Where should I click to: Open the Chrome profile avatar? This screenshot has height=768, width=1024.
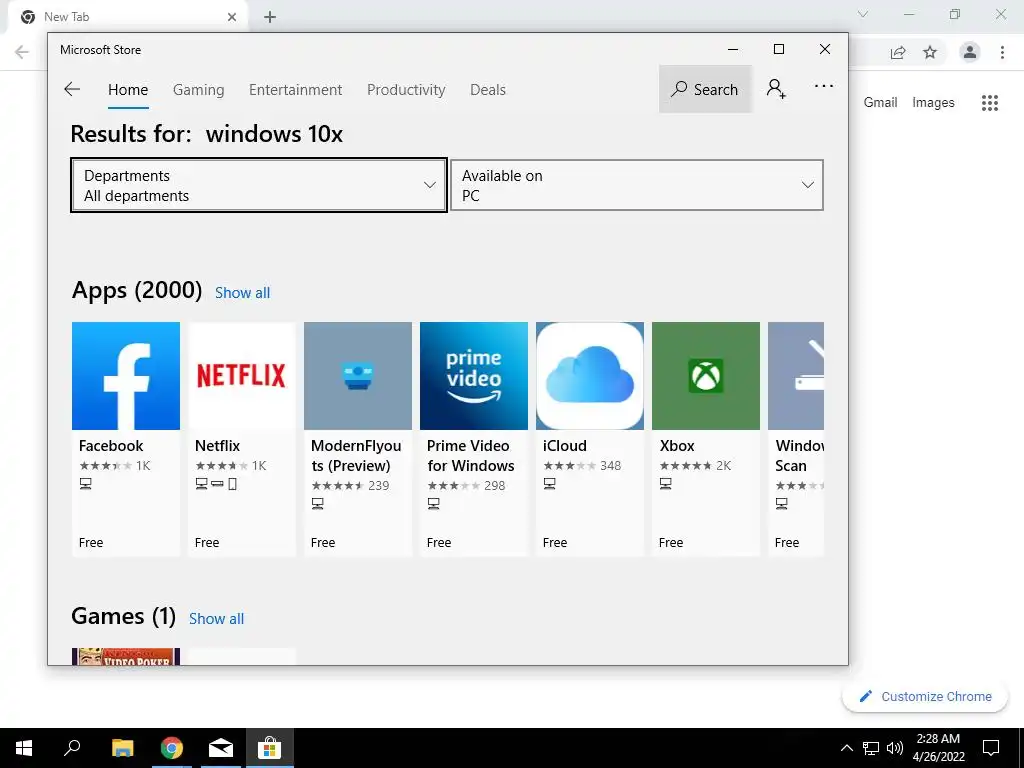[x=970, y=52]
